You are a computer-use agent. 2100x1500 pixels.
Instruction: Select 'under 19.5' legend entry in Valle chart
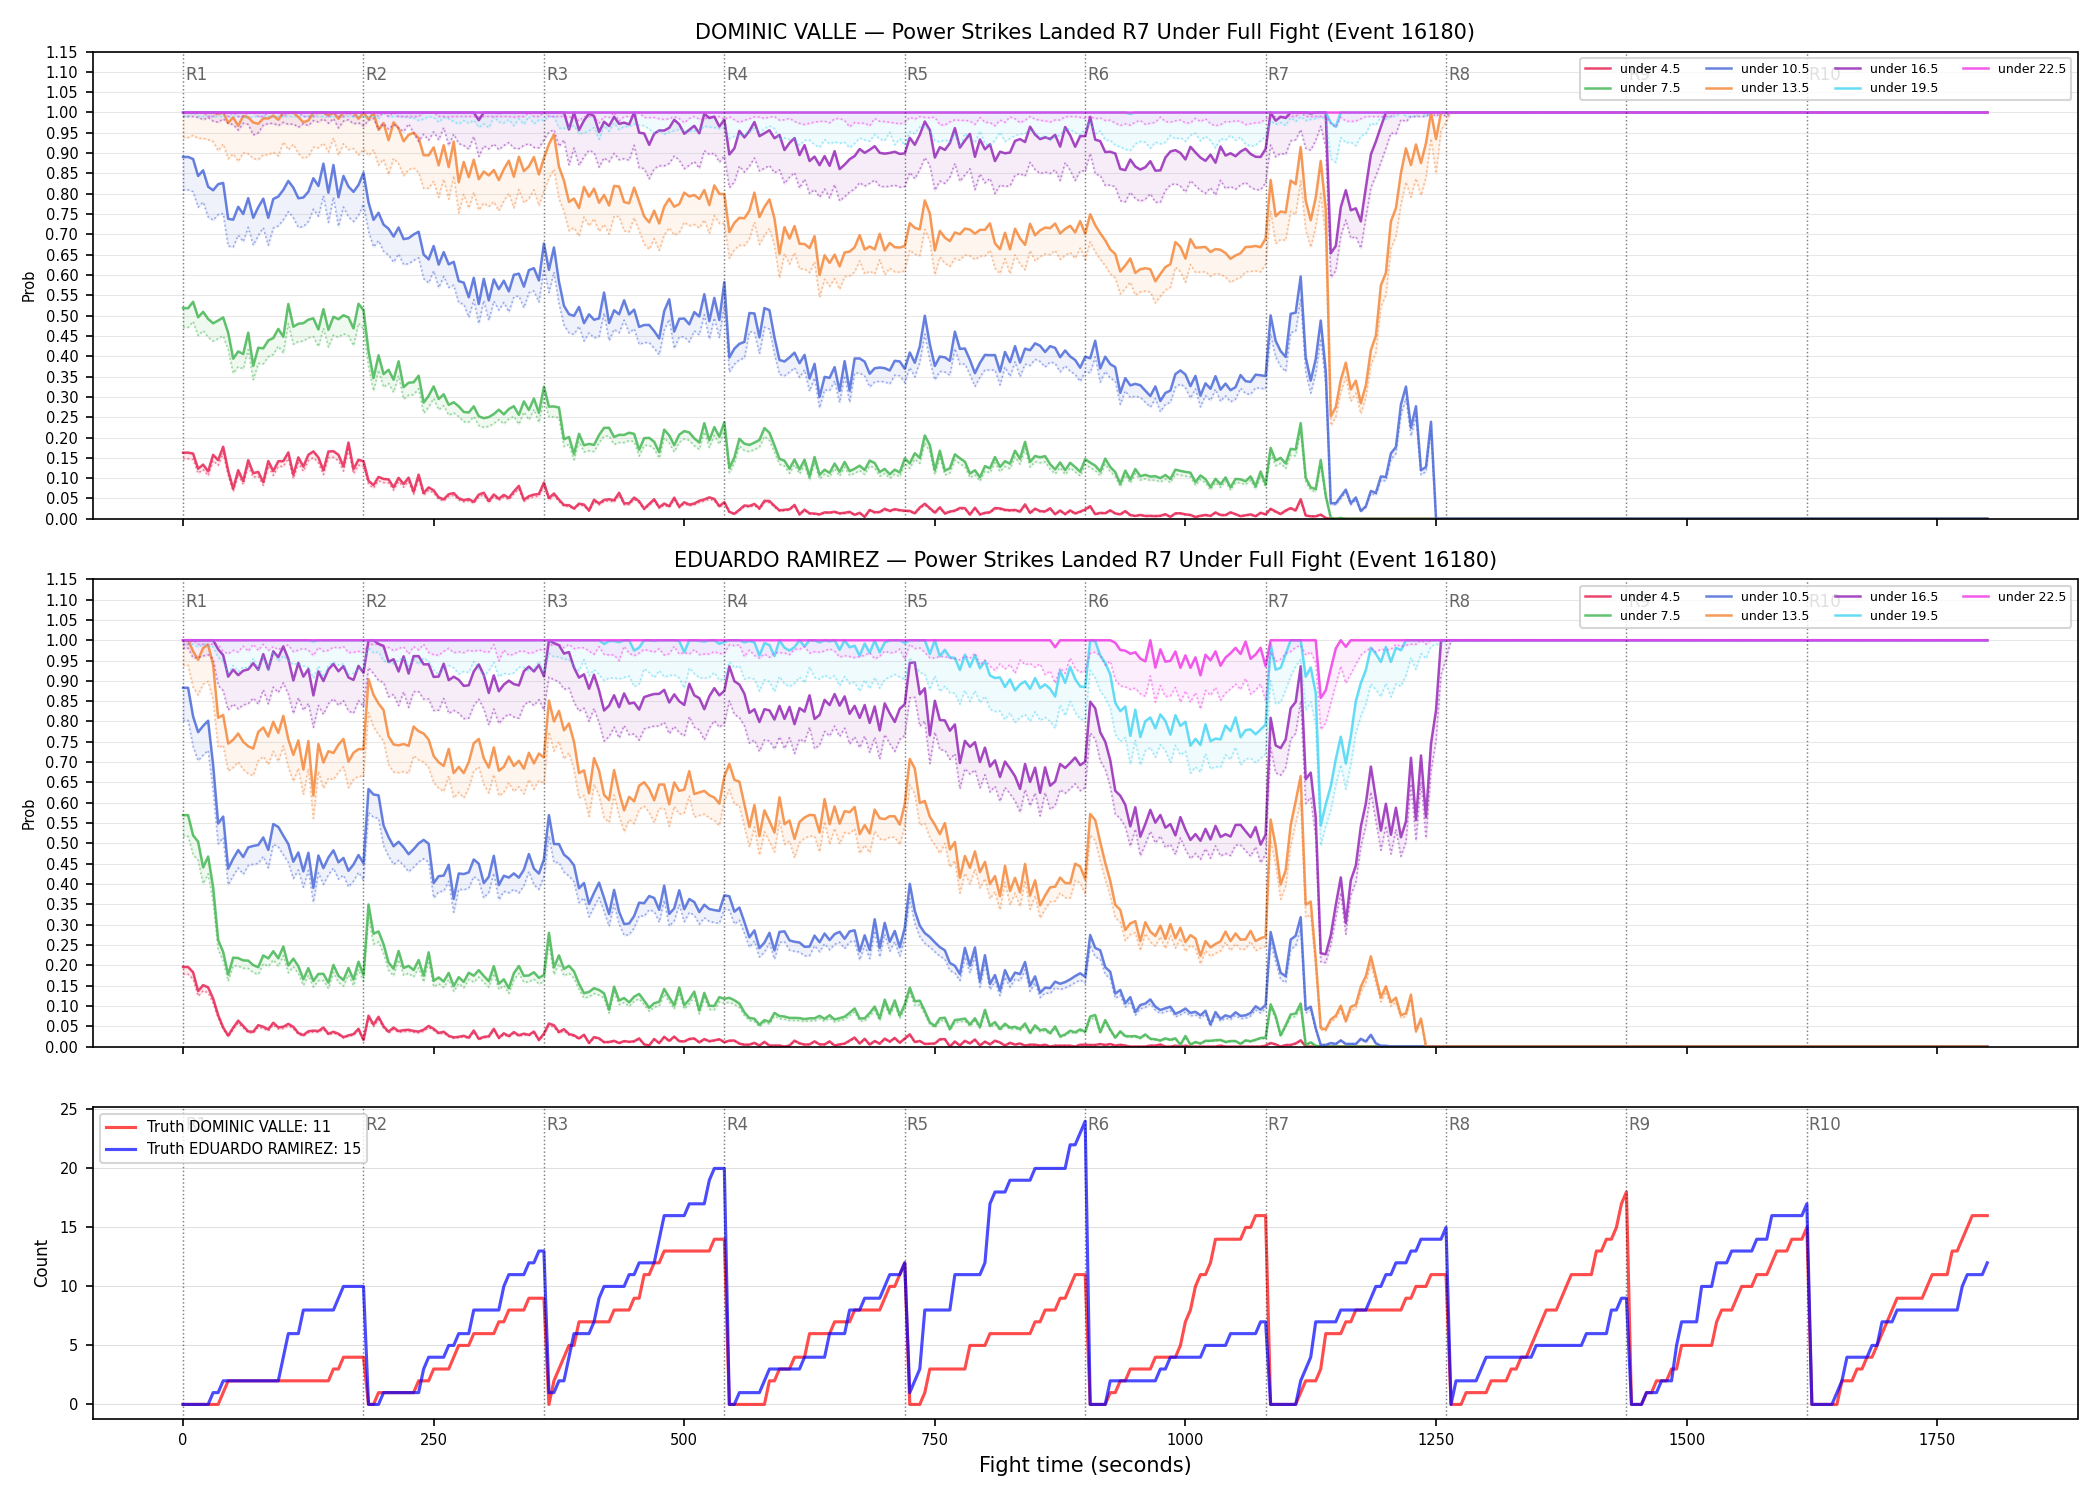coord(1886,88)
